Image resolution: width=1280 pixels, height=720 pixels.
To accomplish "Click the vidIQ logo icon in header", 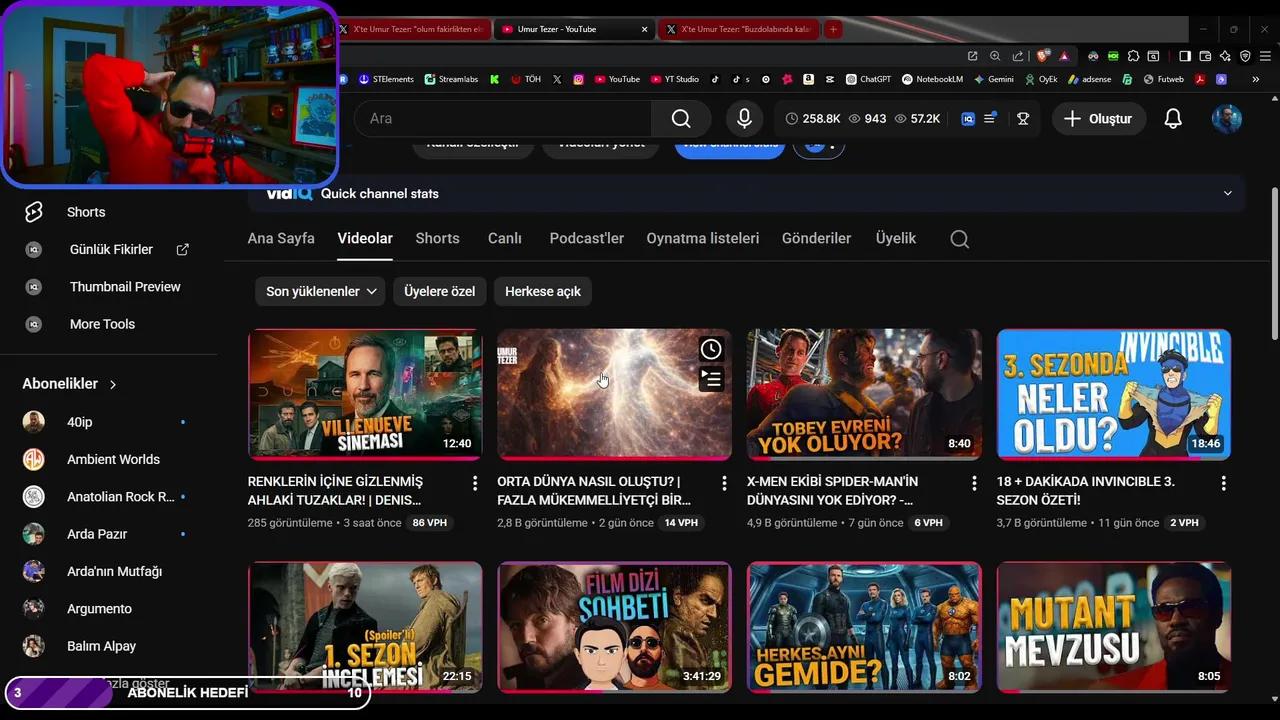I will [x=967, y=118].
